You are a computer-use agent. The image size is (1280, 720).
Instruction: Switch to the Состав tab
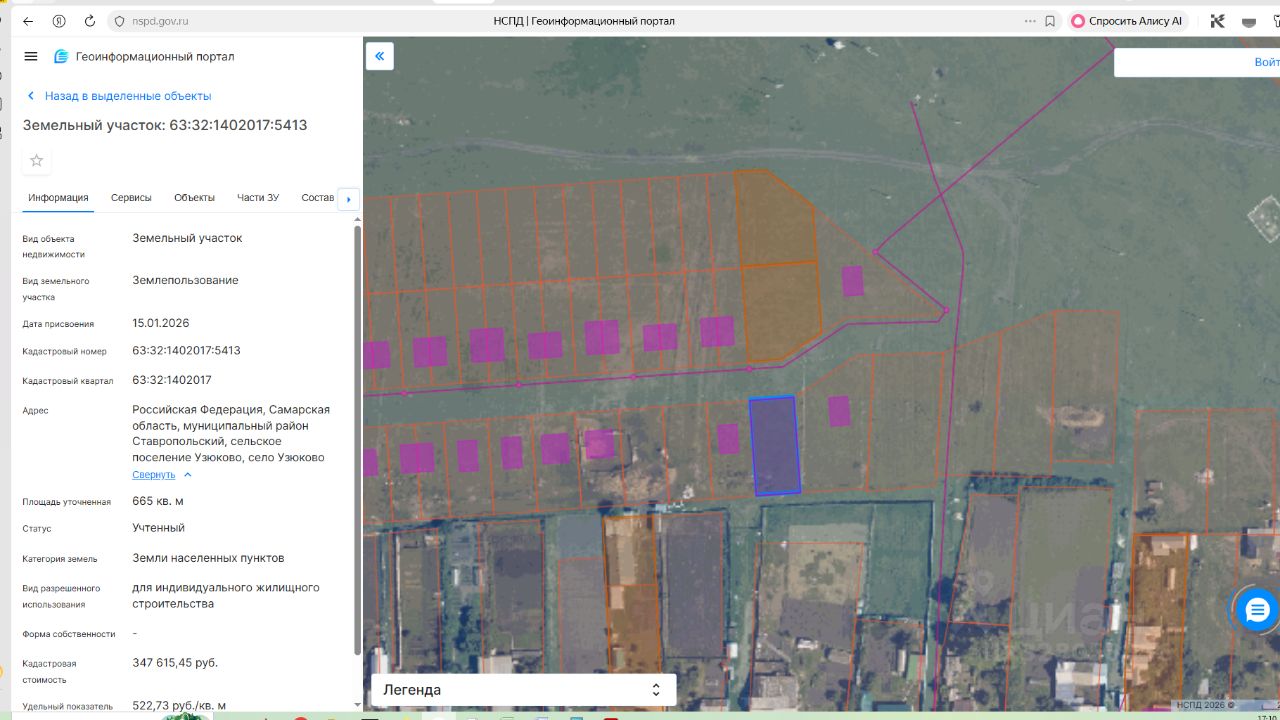coord(318,198)
